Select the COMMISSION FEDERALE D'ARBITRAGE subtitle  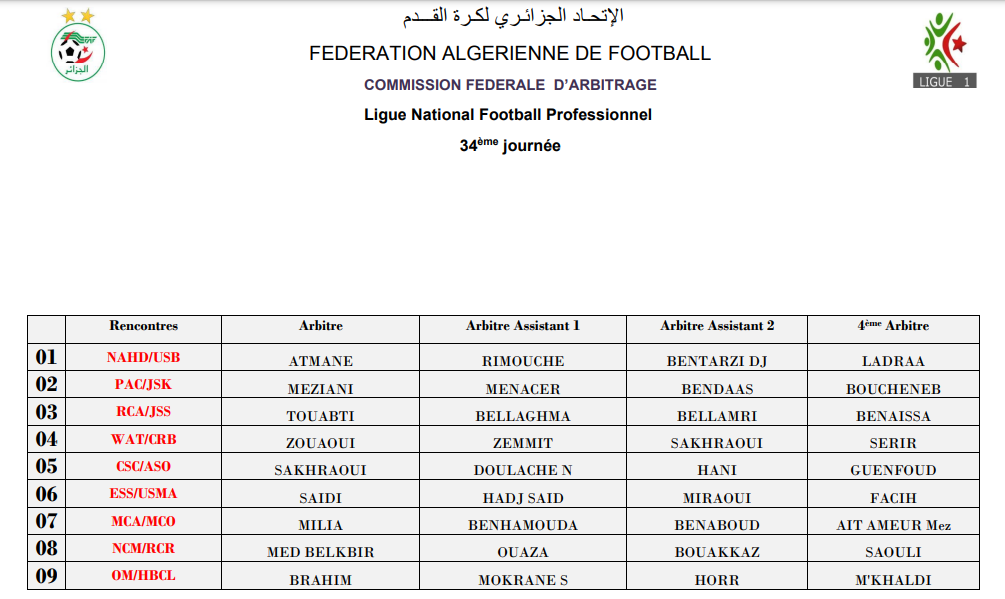510,85
